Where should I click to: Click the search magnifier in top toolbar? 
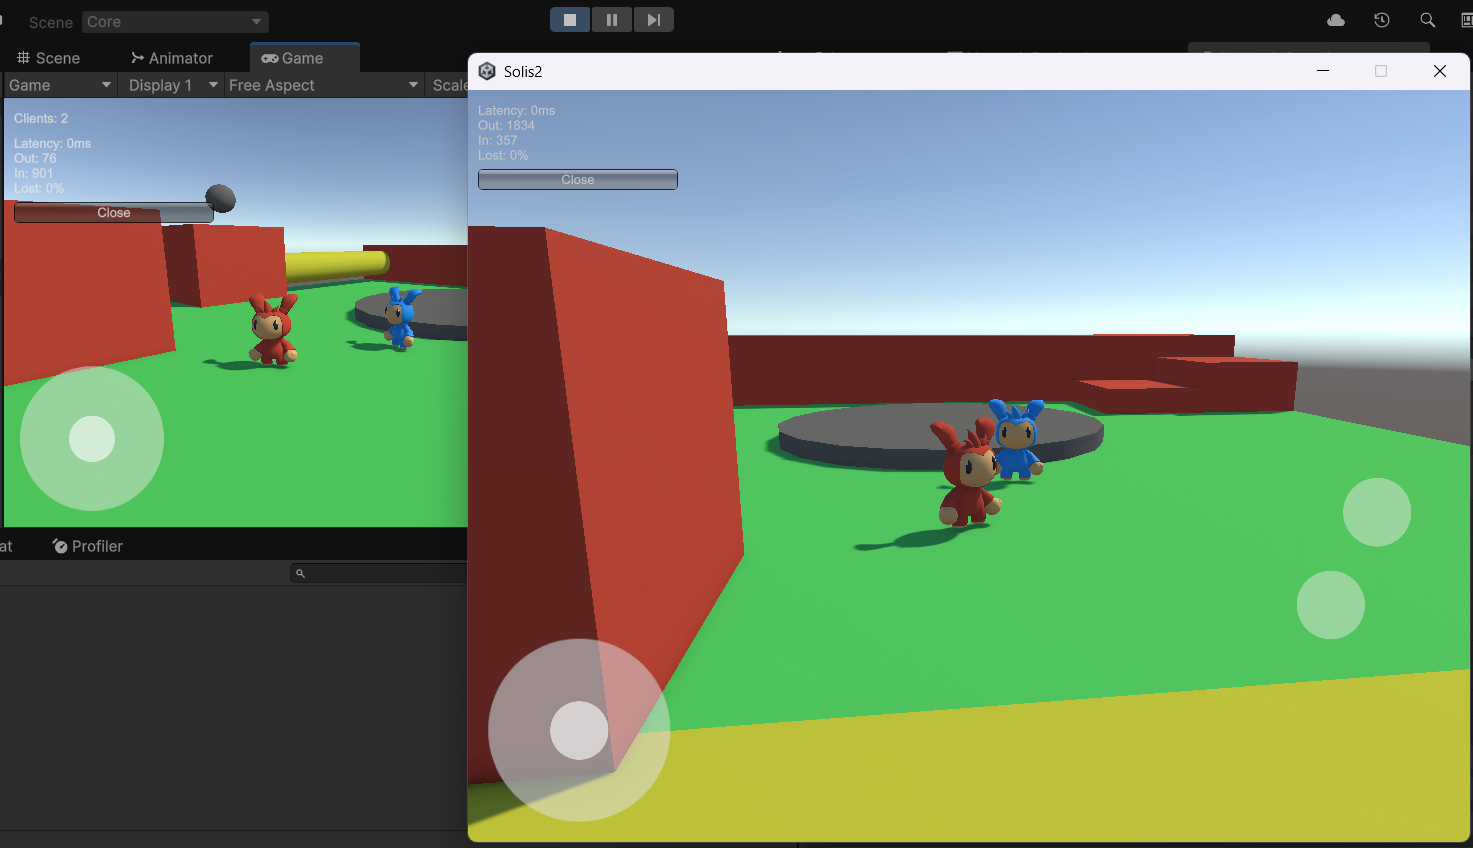[1428, 20]
